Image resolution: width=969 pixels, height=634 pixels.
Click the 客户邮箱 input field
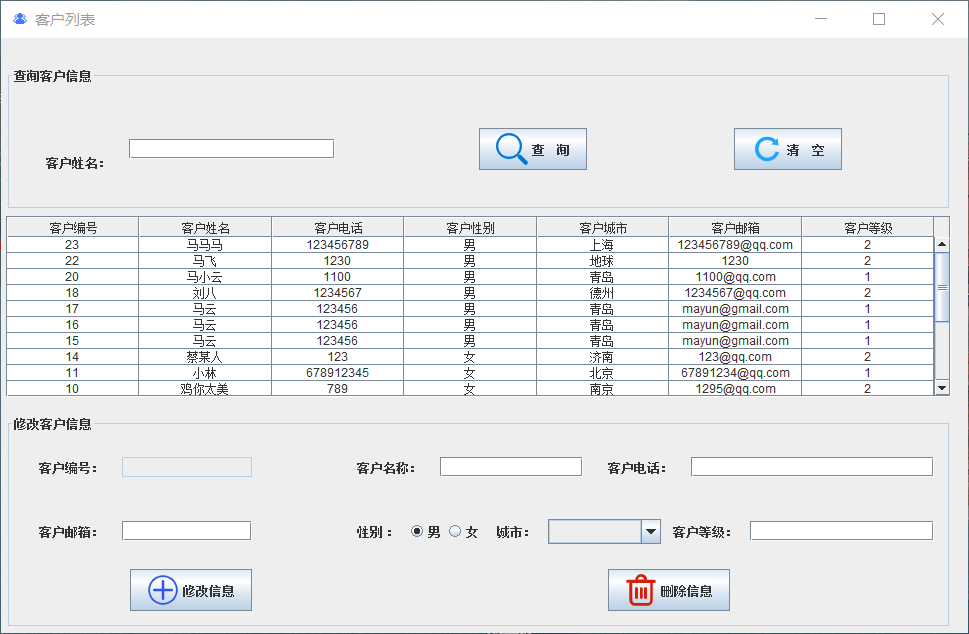(187, 531)
